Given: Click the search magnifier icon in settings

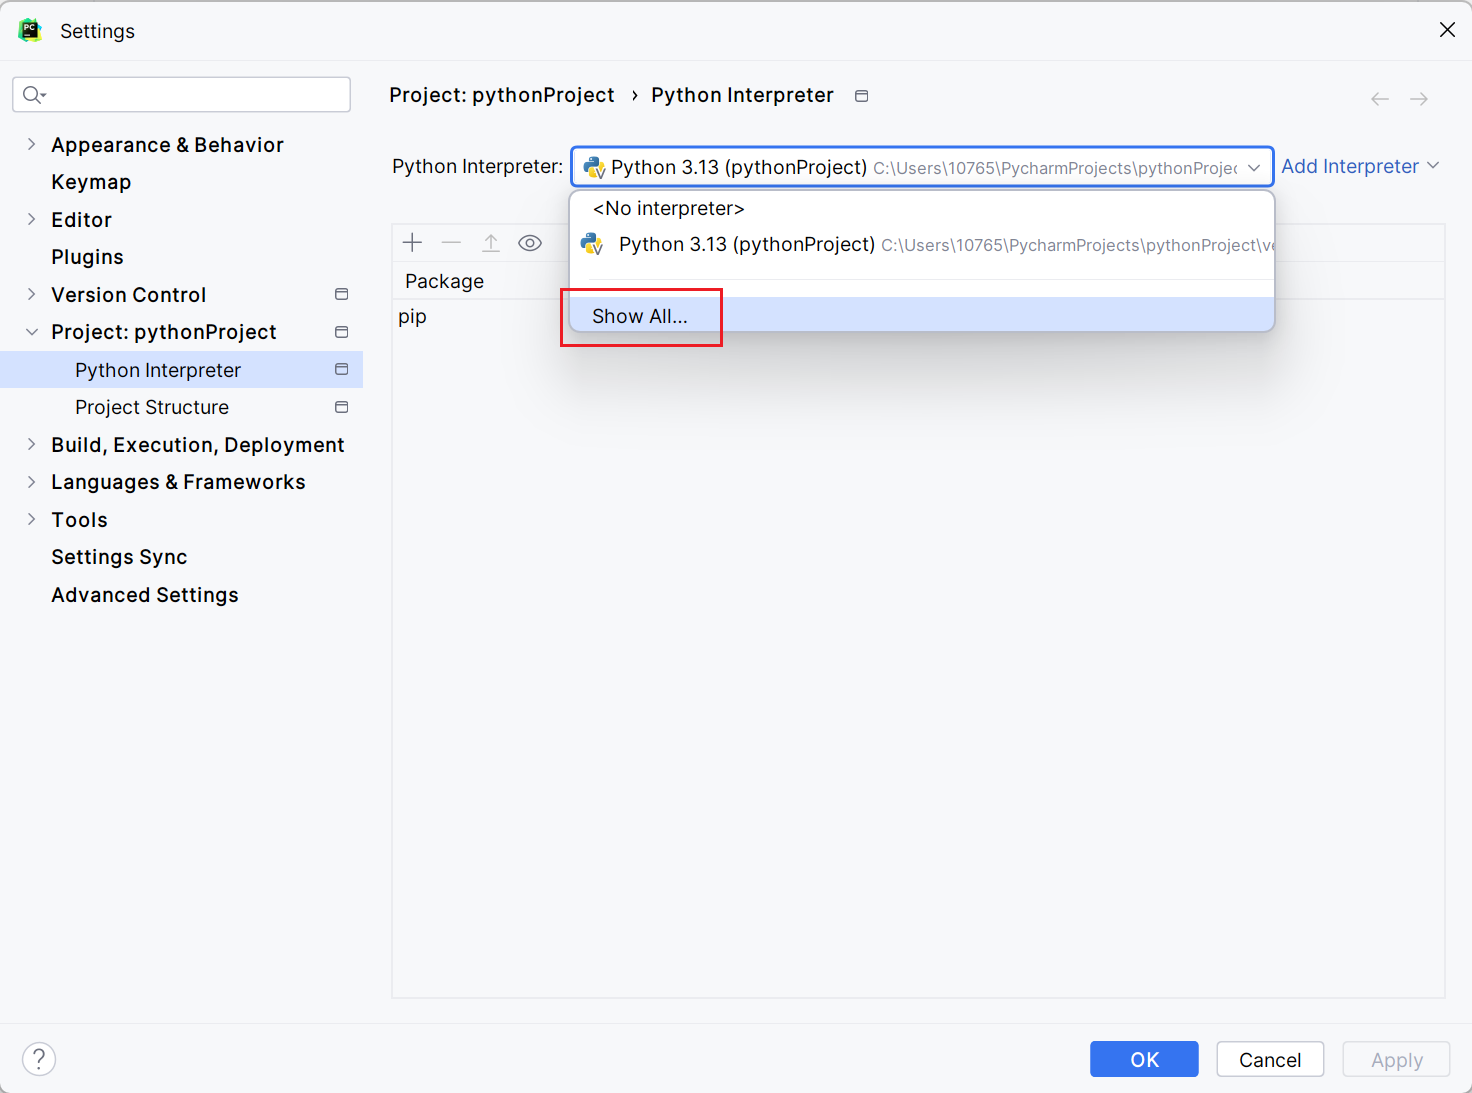Looking at the screenshot, I should coord(34,94).
